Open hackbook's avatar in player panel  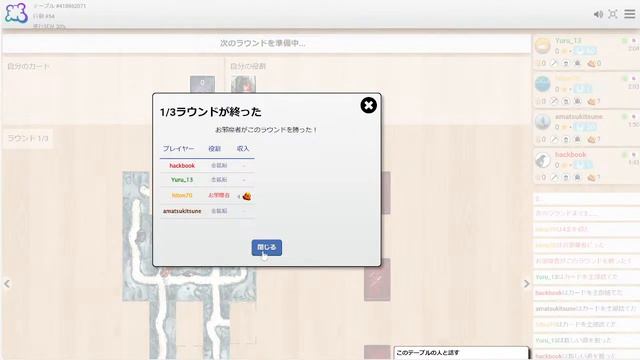(x=543, y=160)
